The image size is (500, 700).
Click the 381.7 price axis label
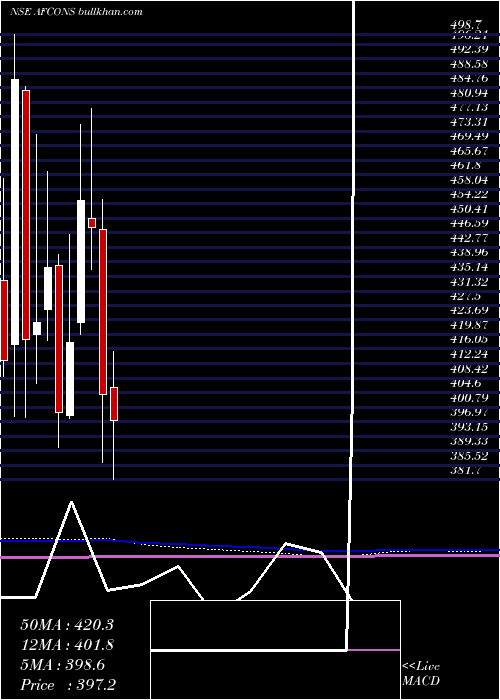(466, 471)
